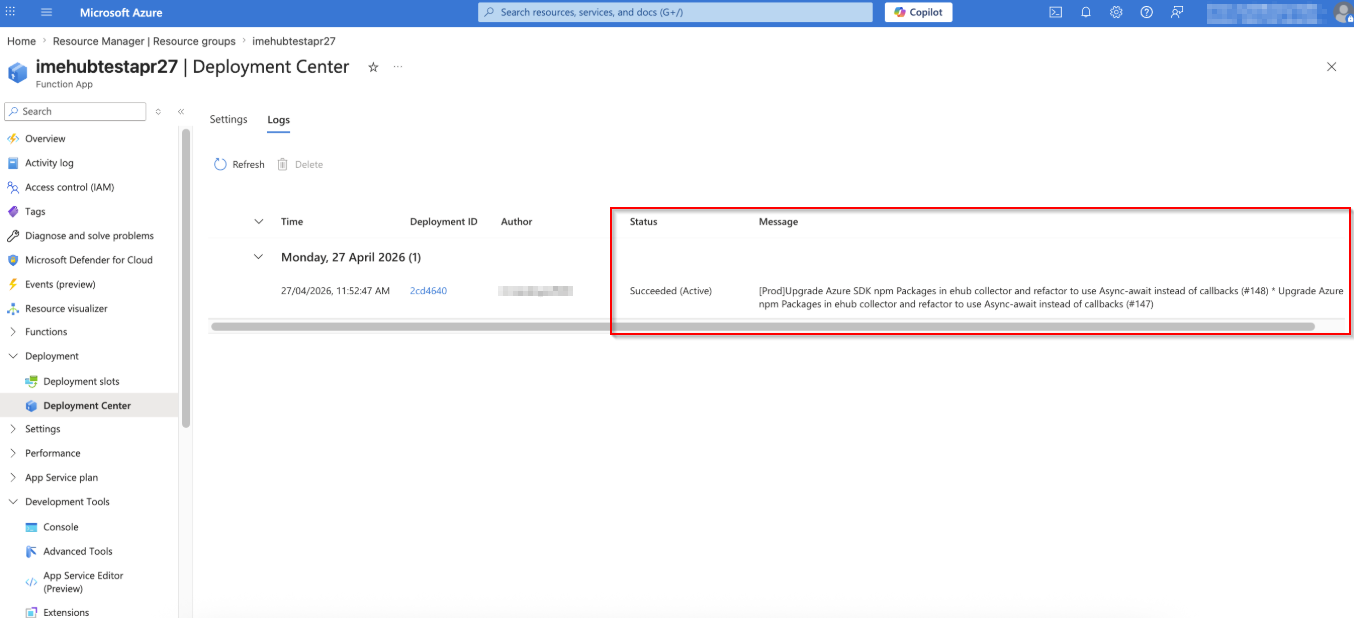Click the sidebar search sort arrows icon

158,112
